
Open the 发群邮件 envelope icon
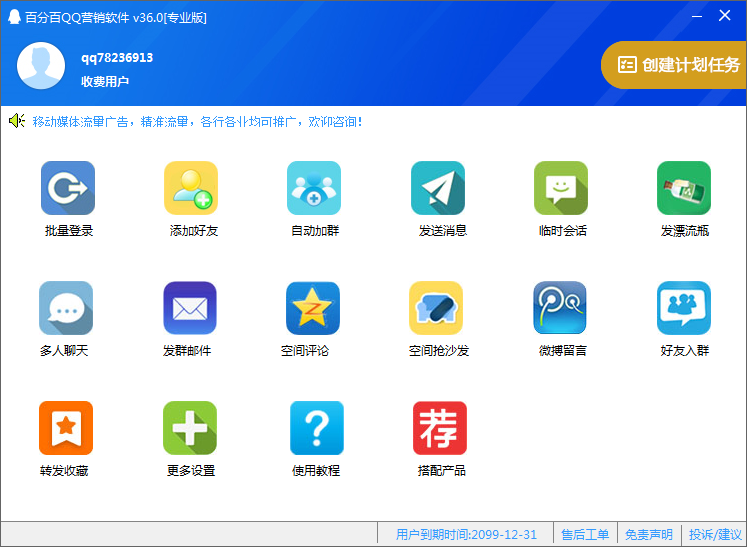190,308
